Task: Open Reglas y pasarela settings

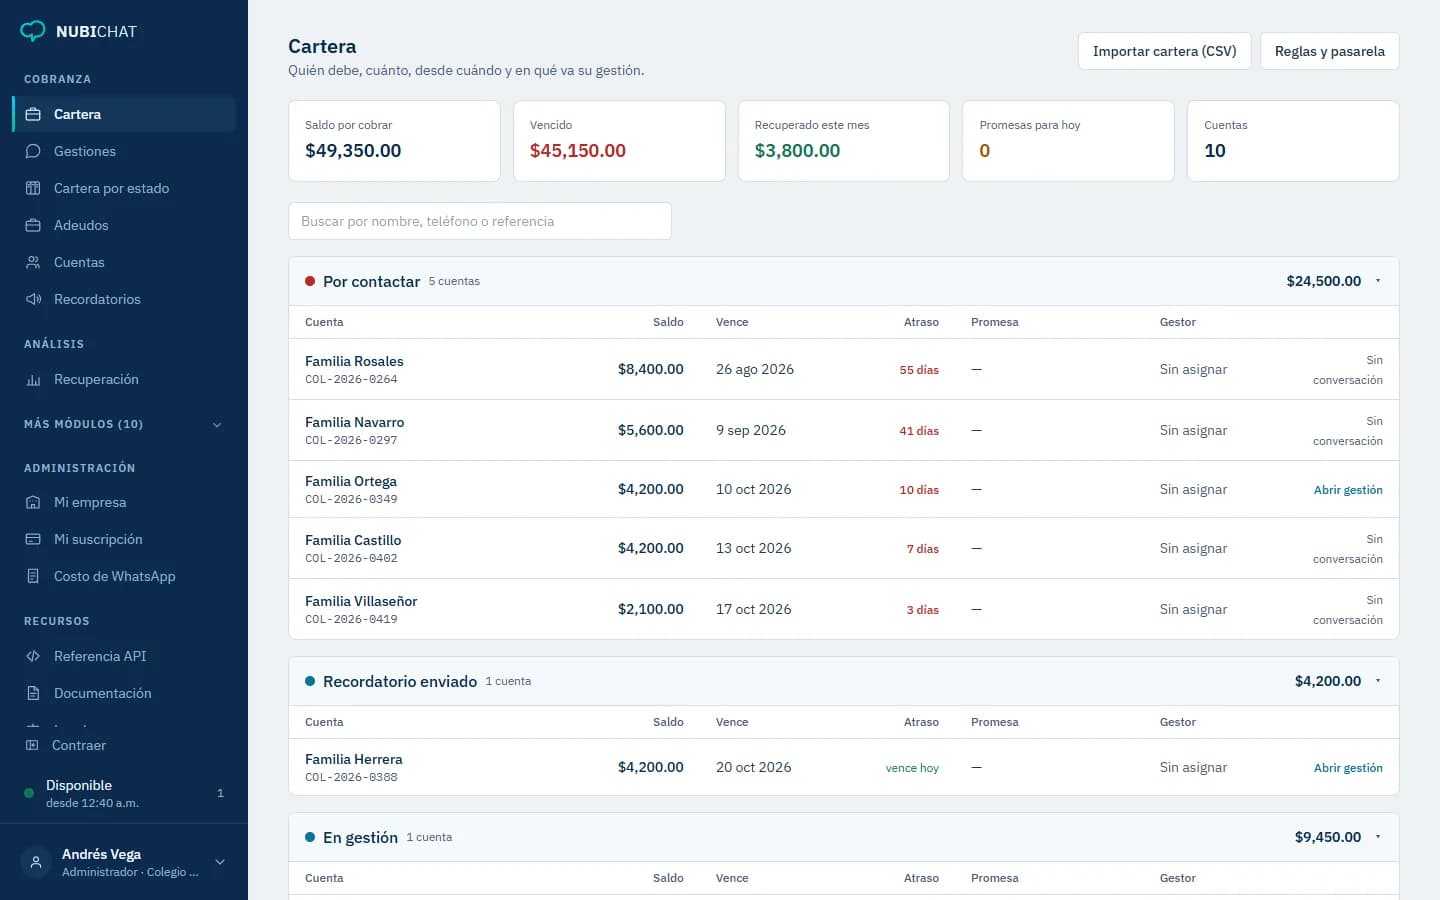Action: pos(1329,51)
